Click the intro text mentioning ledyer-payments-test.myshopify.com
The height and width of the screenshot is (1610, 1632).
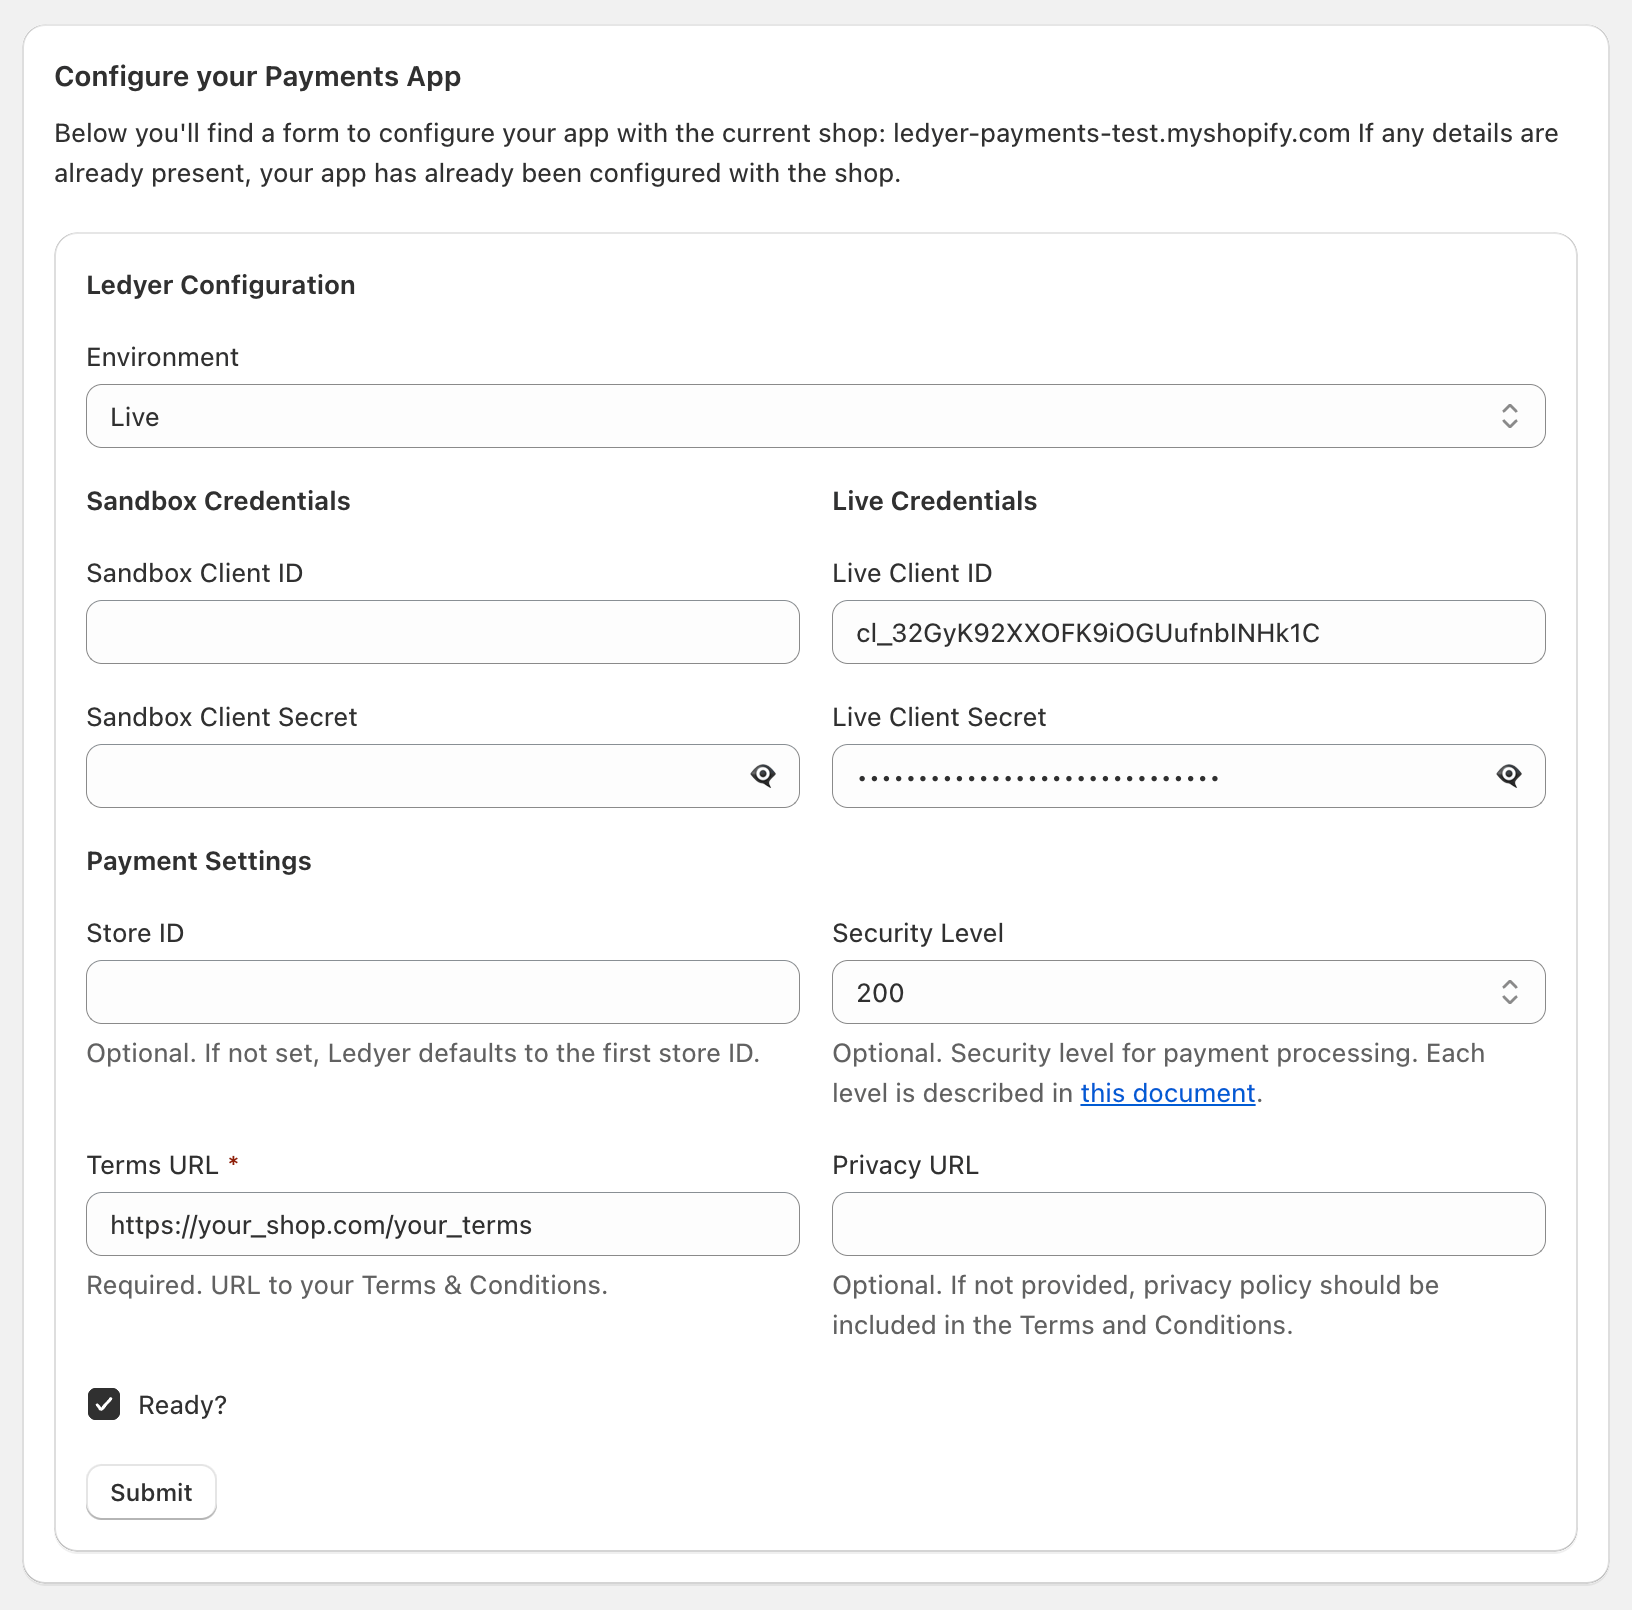[x=807, y=153]
